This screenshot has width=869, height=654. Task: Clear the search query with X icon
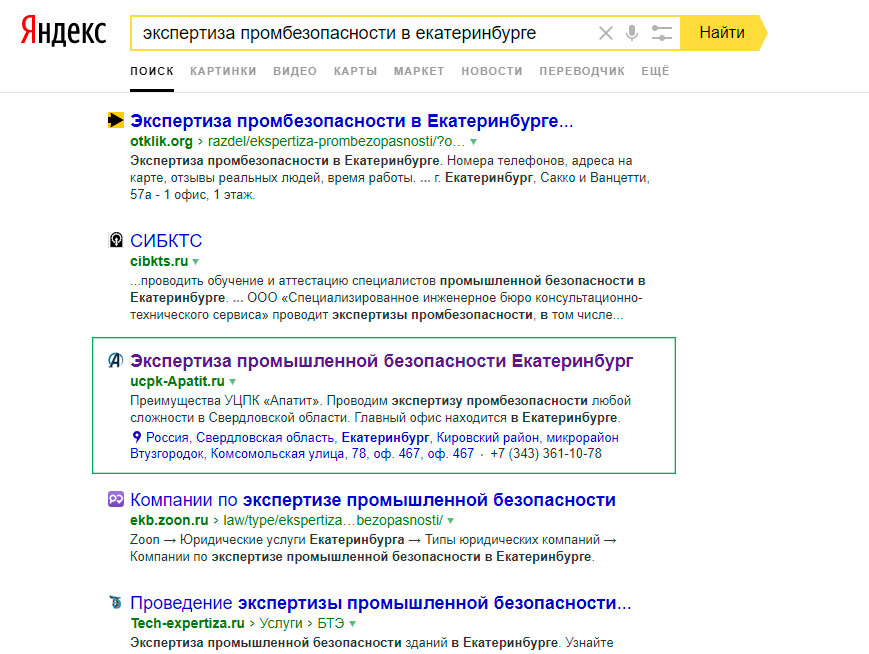pos(605,33)
